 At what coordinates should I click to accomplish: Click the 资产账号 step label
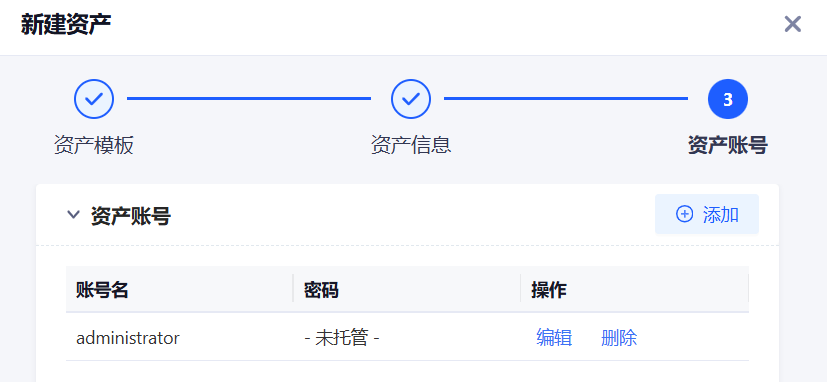coord(728,145)
